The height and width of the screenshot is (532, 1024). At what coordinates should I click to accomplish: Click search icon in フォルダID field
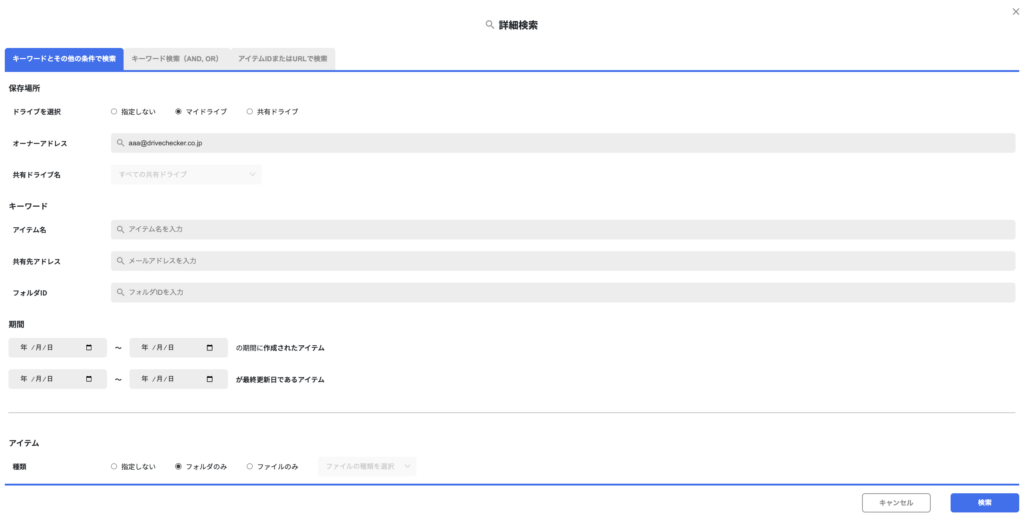[120, 292]
